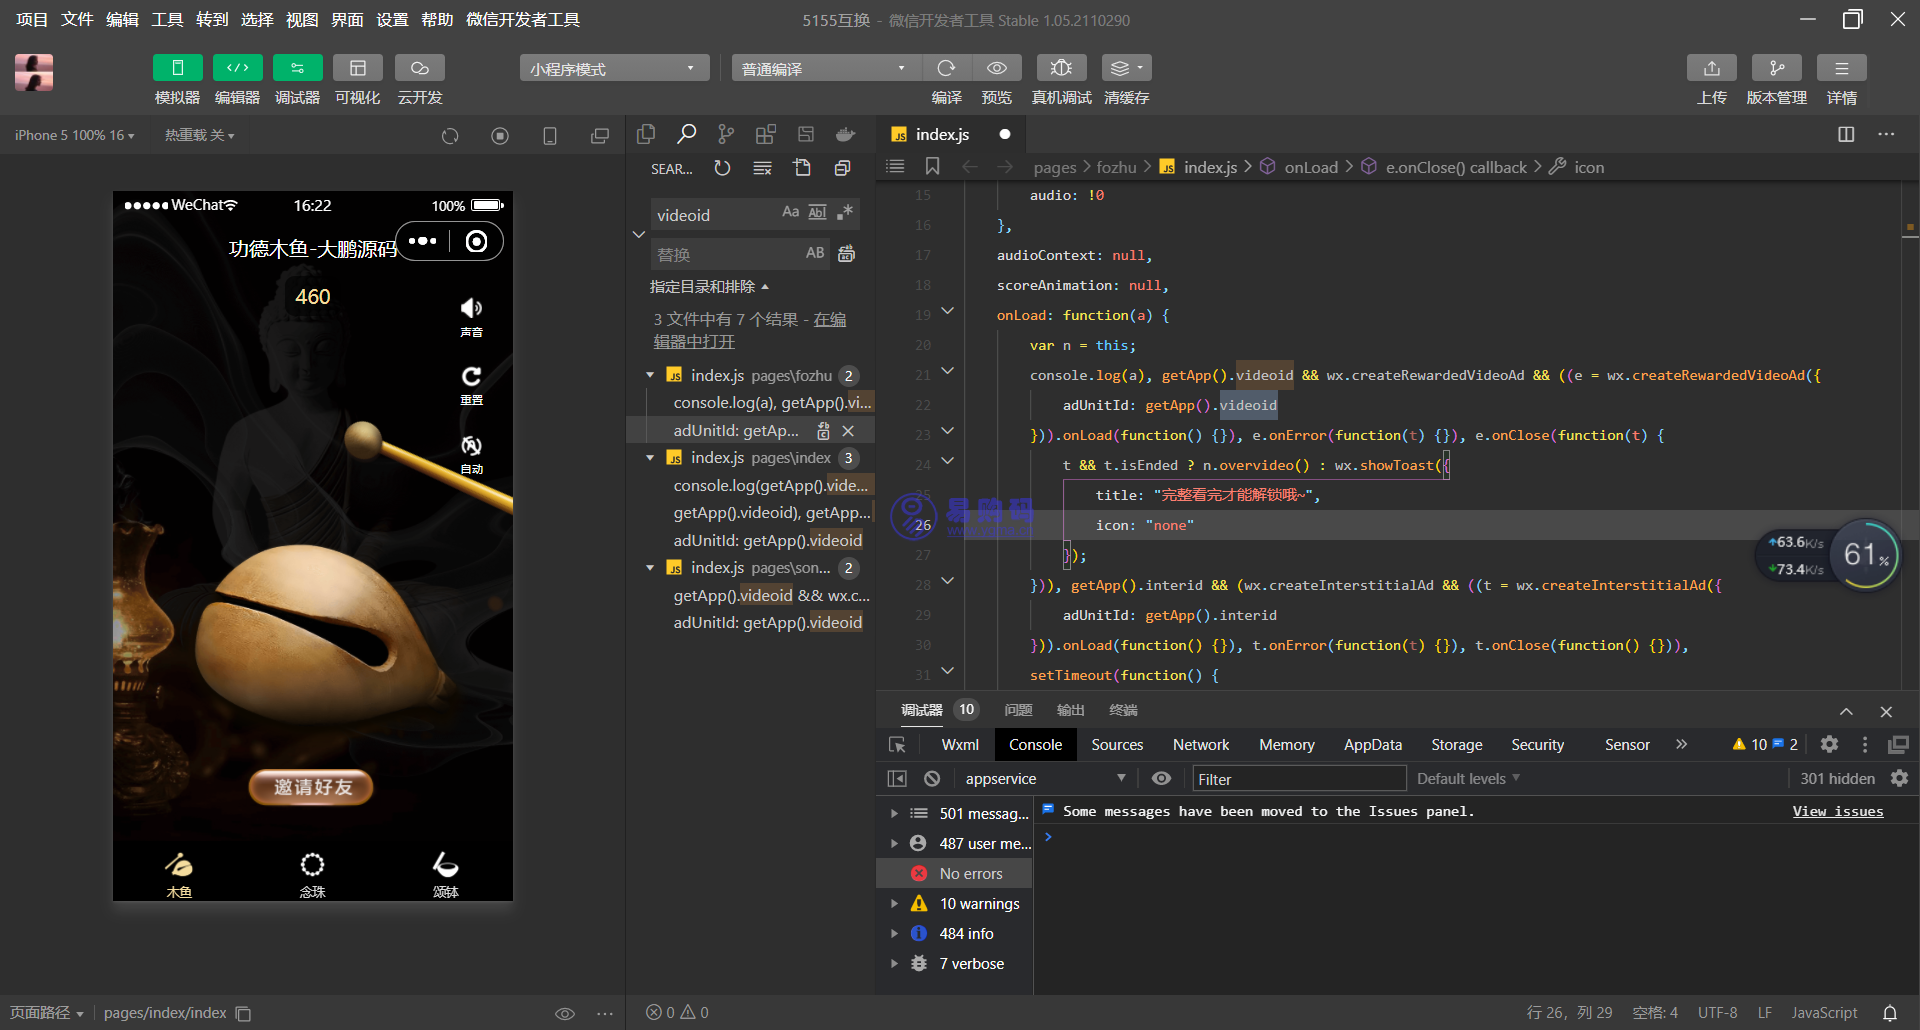Open version management (版本管理) icon

(1776, 68)
